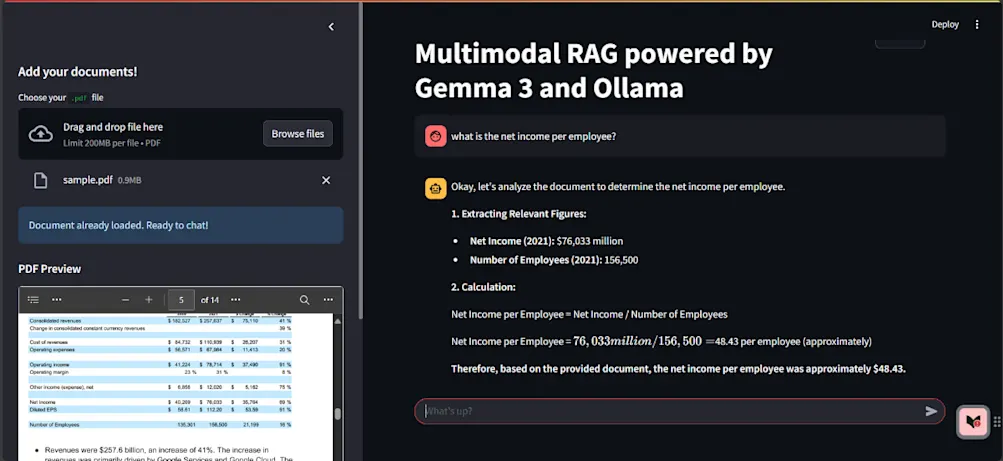Click 'Limit 200MB per file • PDF' text

(112, 143)
